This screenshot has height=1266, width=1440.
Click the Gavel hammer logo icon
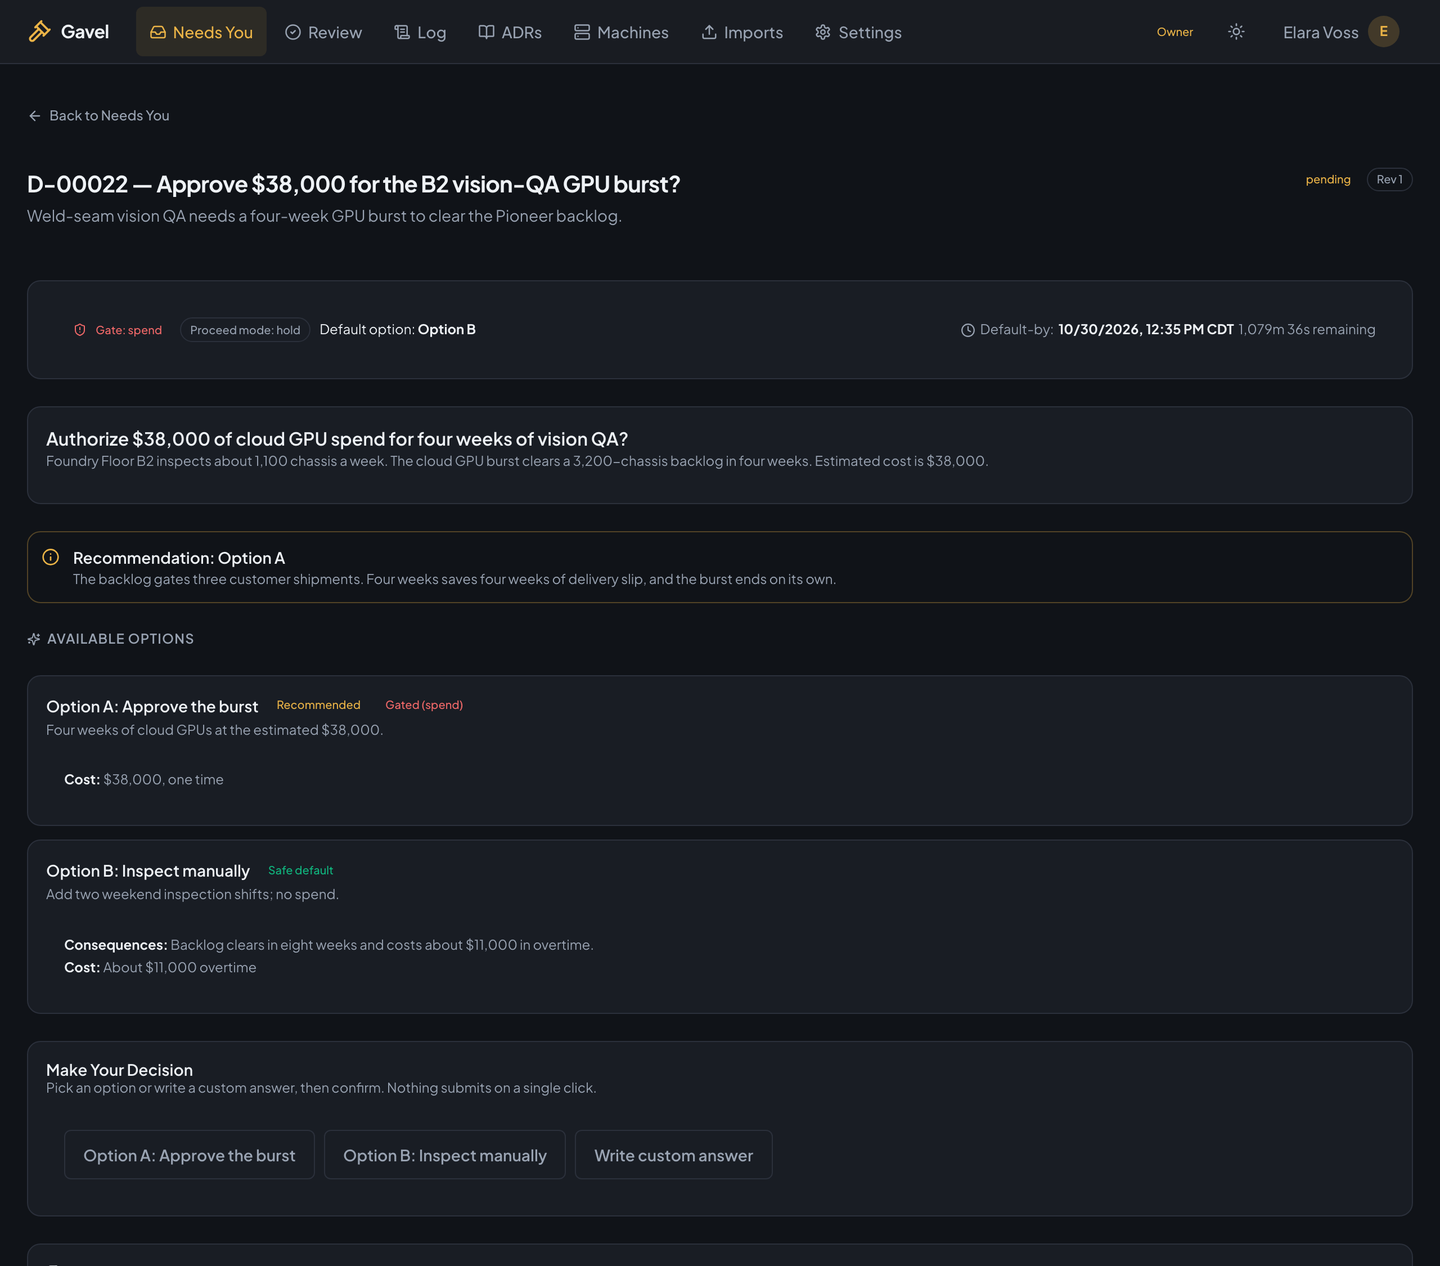pyautogui.click(x=39, y=32)
